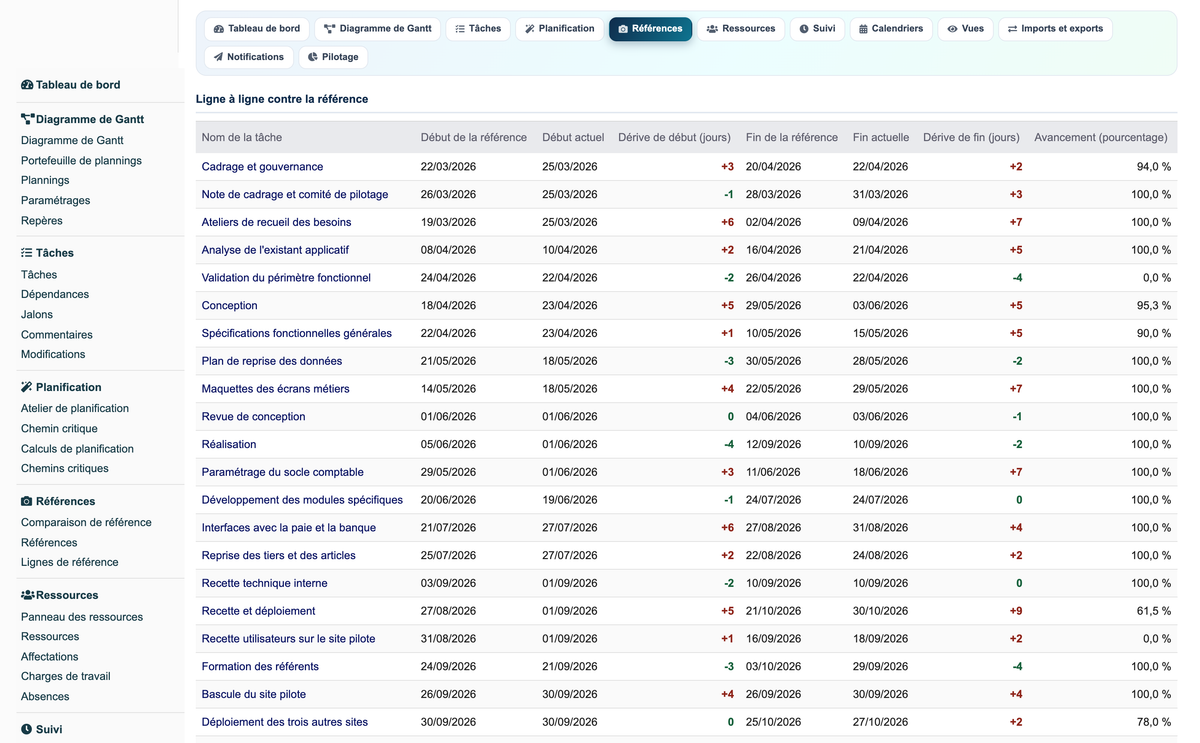Image resolution: width=1200 pixels, height=743 pixels.
Task: Click the camera icon on Références tab
Action: (623, 29)
